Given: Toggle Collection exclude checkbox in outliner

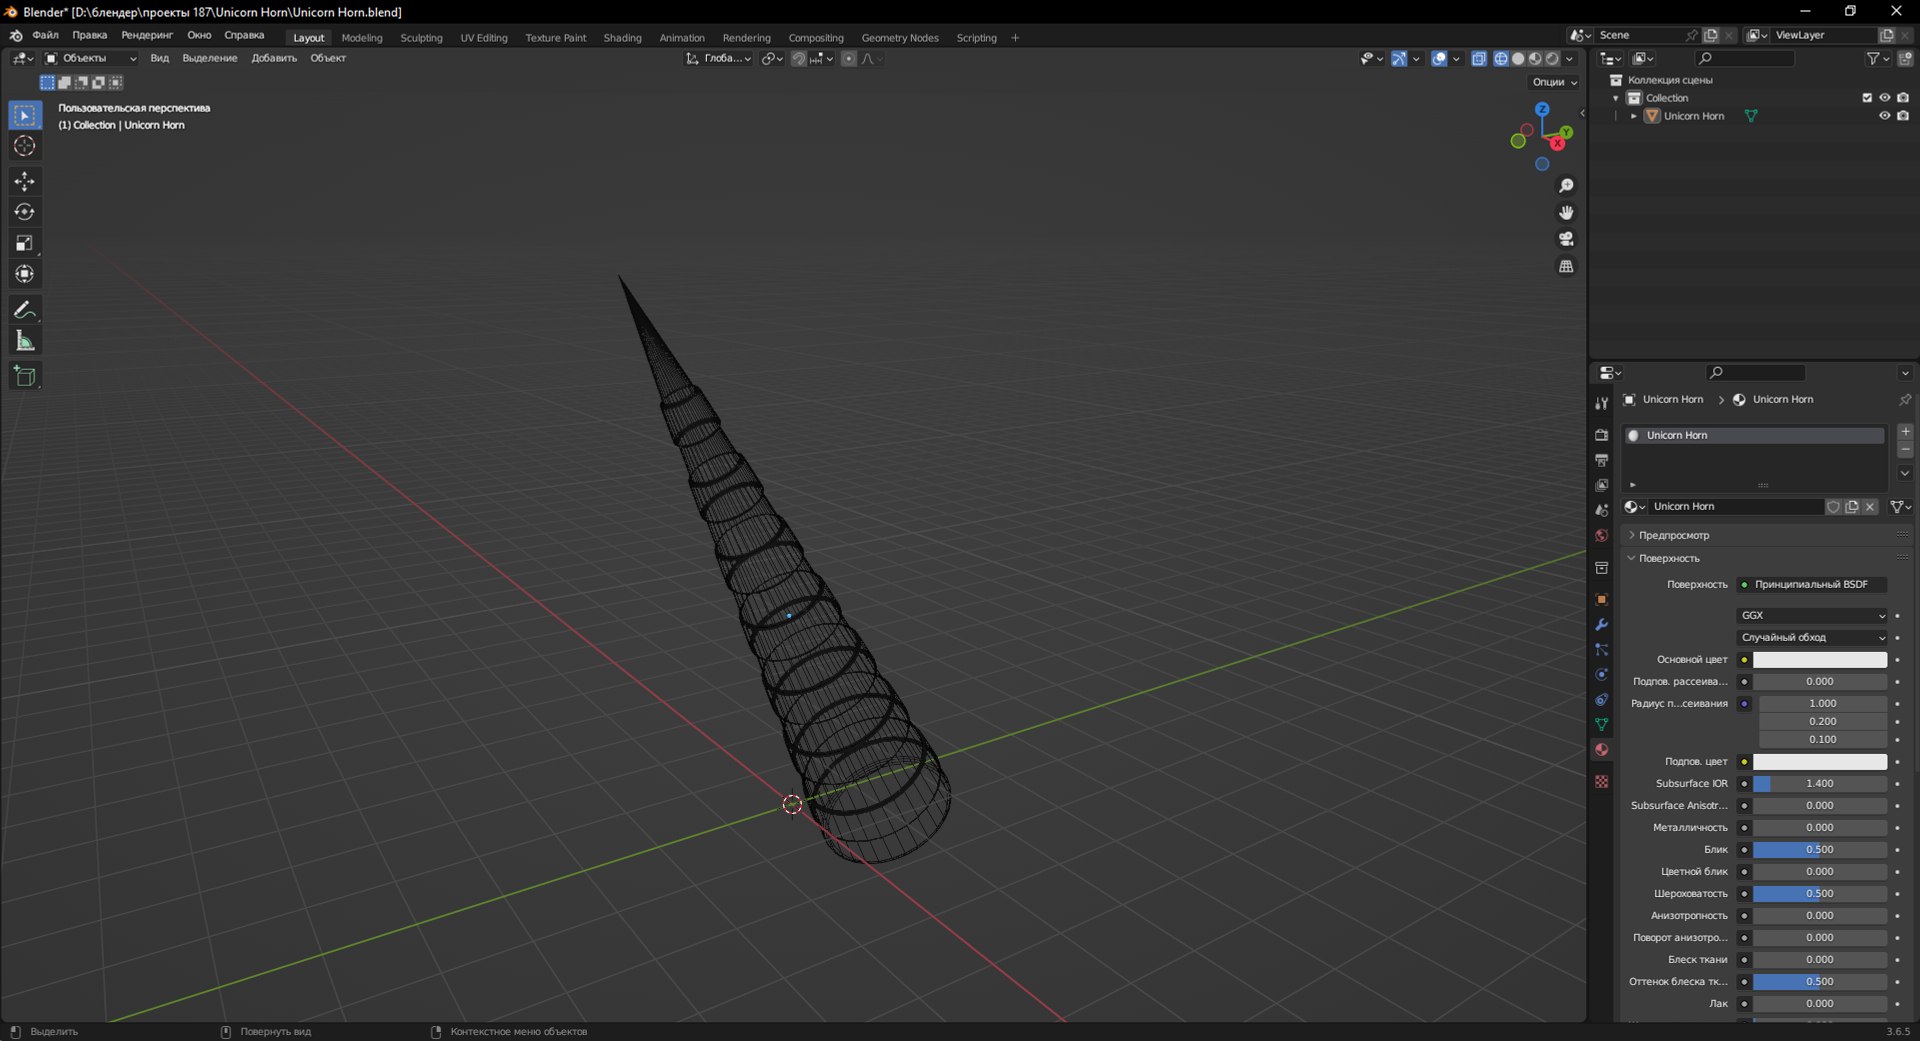Looking at the screenshot, I should pos(1866,98).
